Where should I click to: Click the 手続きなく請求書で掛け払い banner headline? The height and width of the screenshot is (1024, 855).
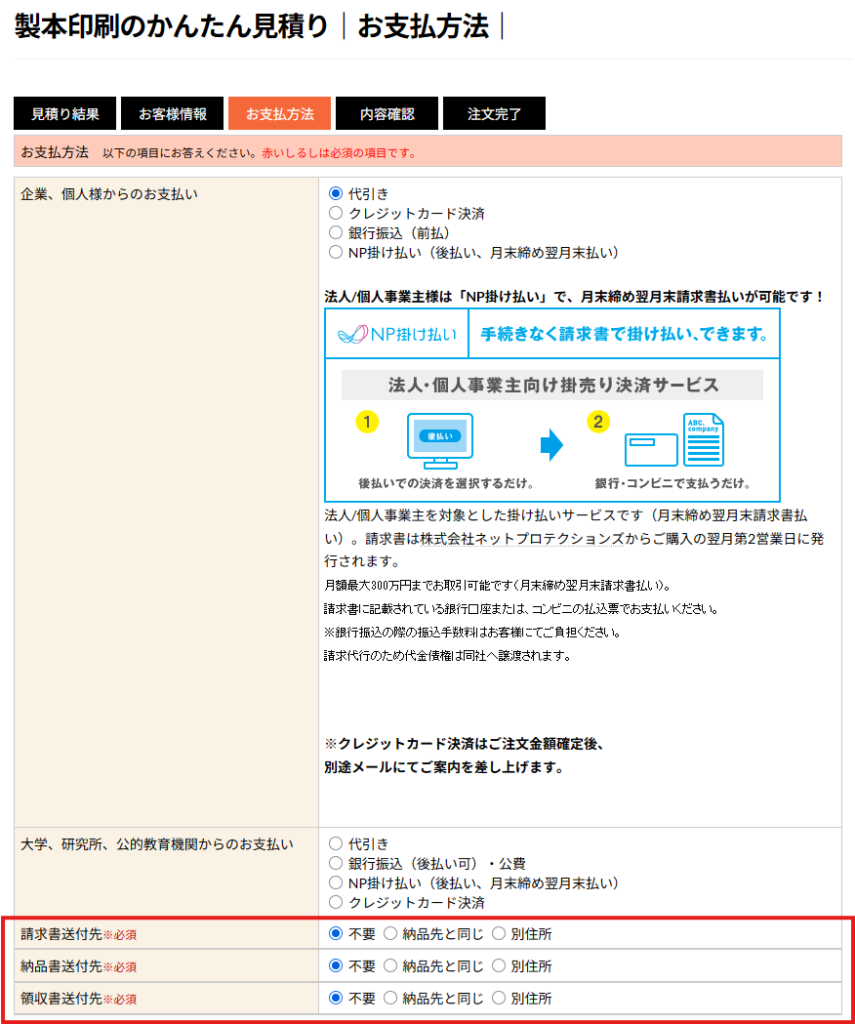coord(624,334)
